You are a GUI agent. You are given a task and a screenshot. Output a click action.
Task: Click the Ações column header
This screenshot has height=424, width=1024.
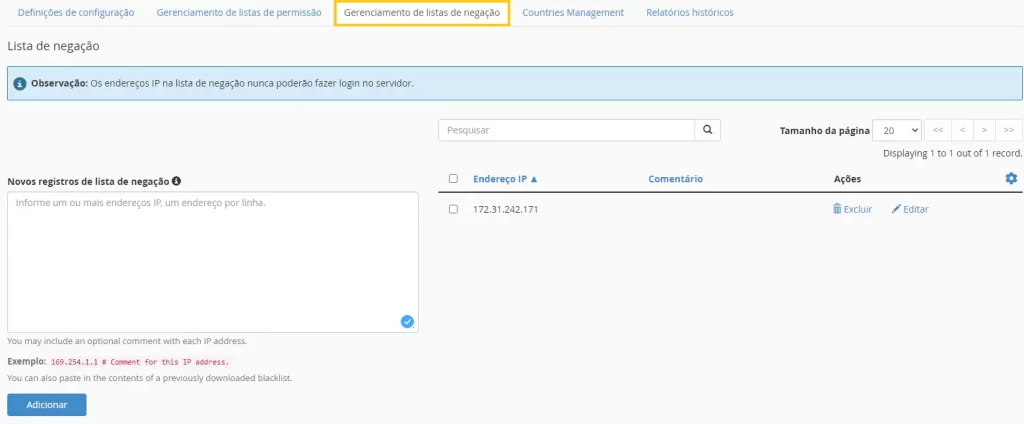pyautogui.click(x=847, y=178)
